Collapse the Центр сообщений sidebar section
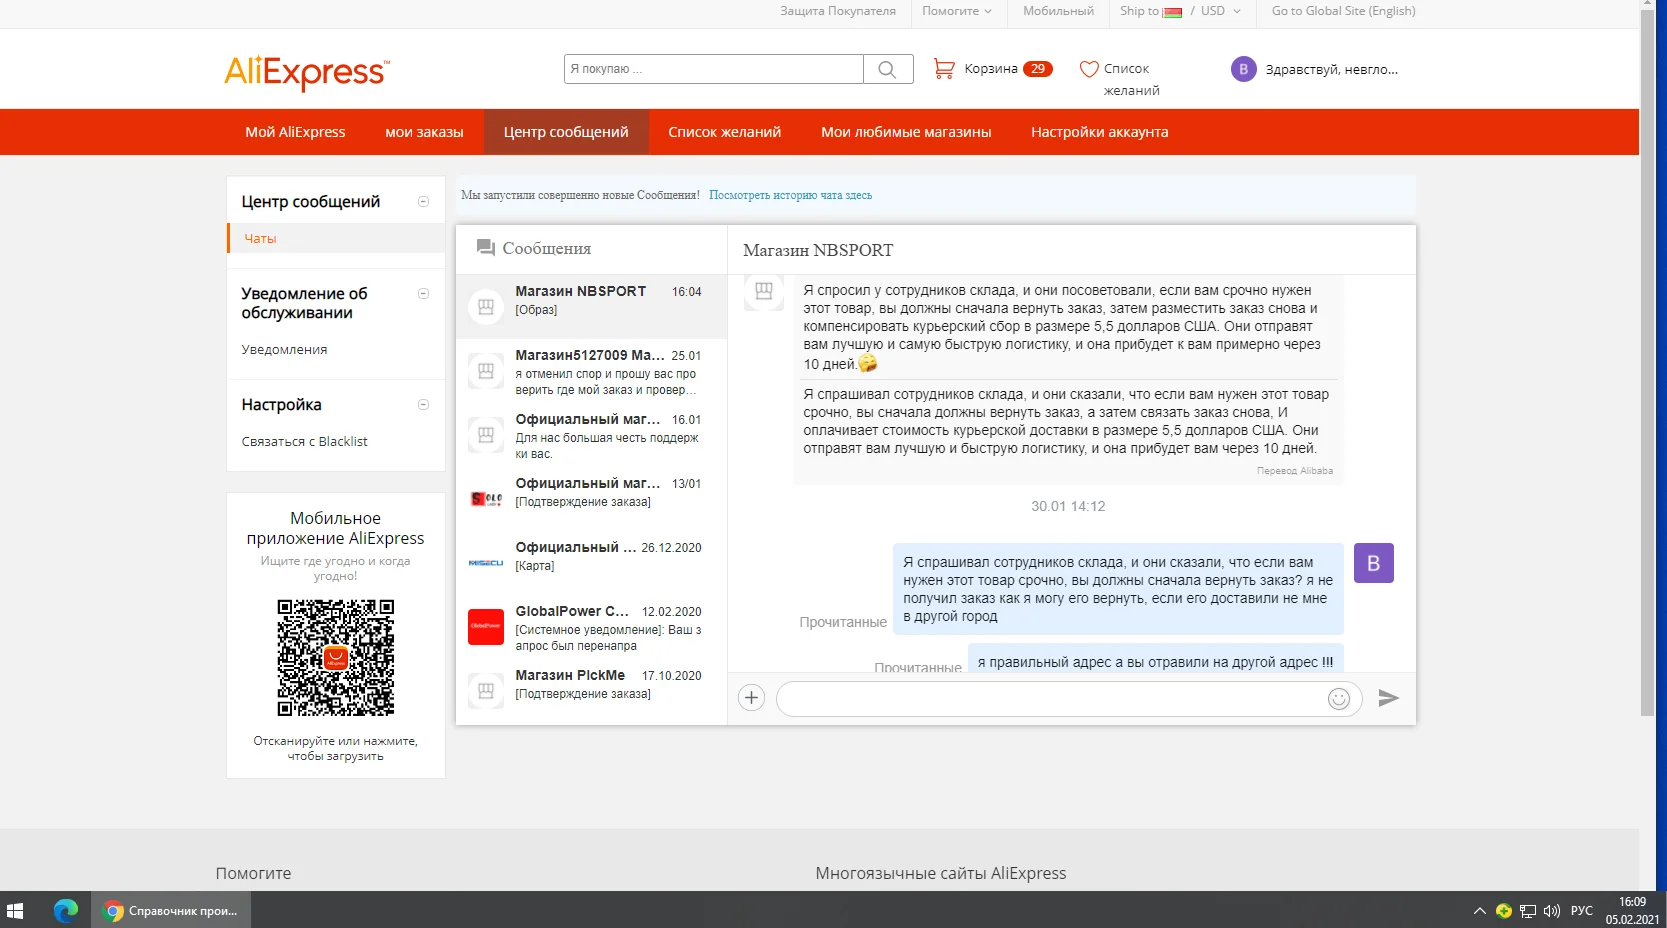This screenshot has height=928, width=1667. (x=423, y=202)
